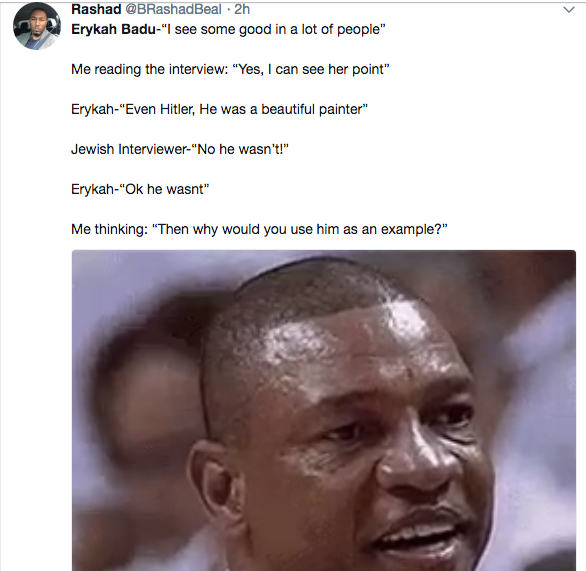Click the bold "Erykah Badu" text
Screen dimensions: 586x571
pos(114,29)
